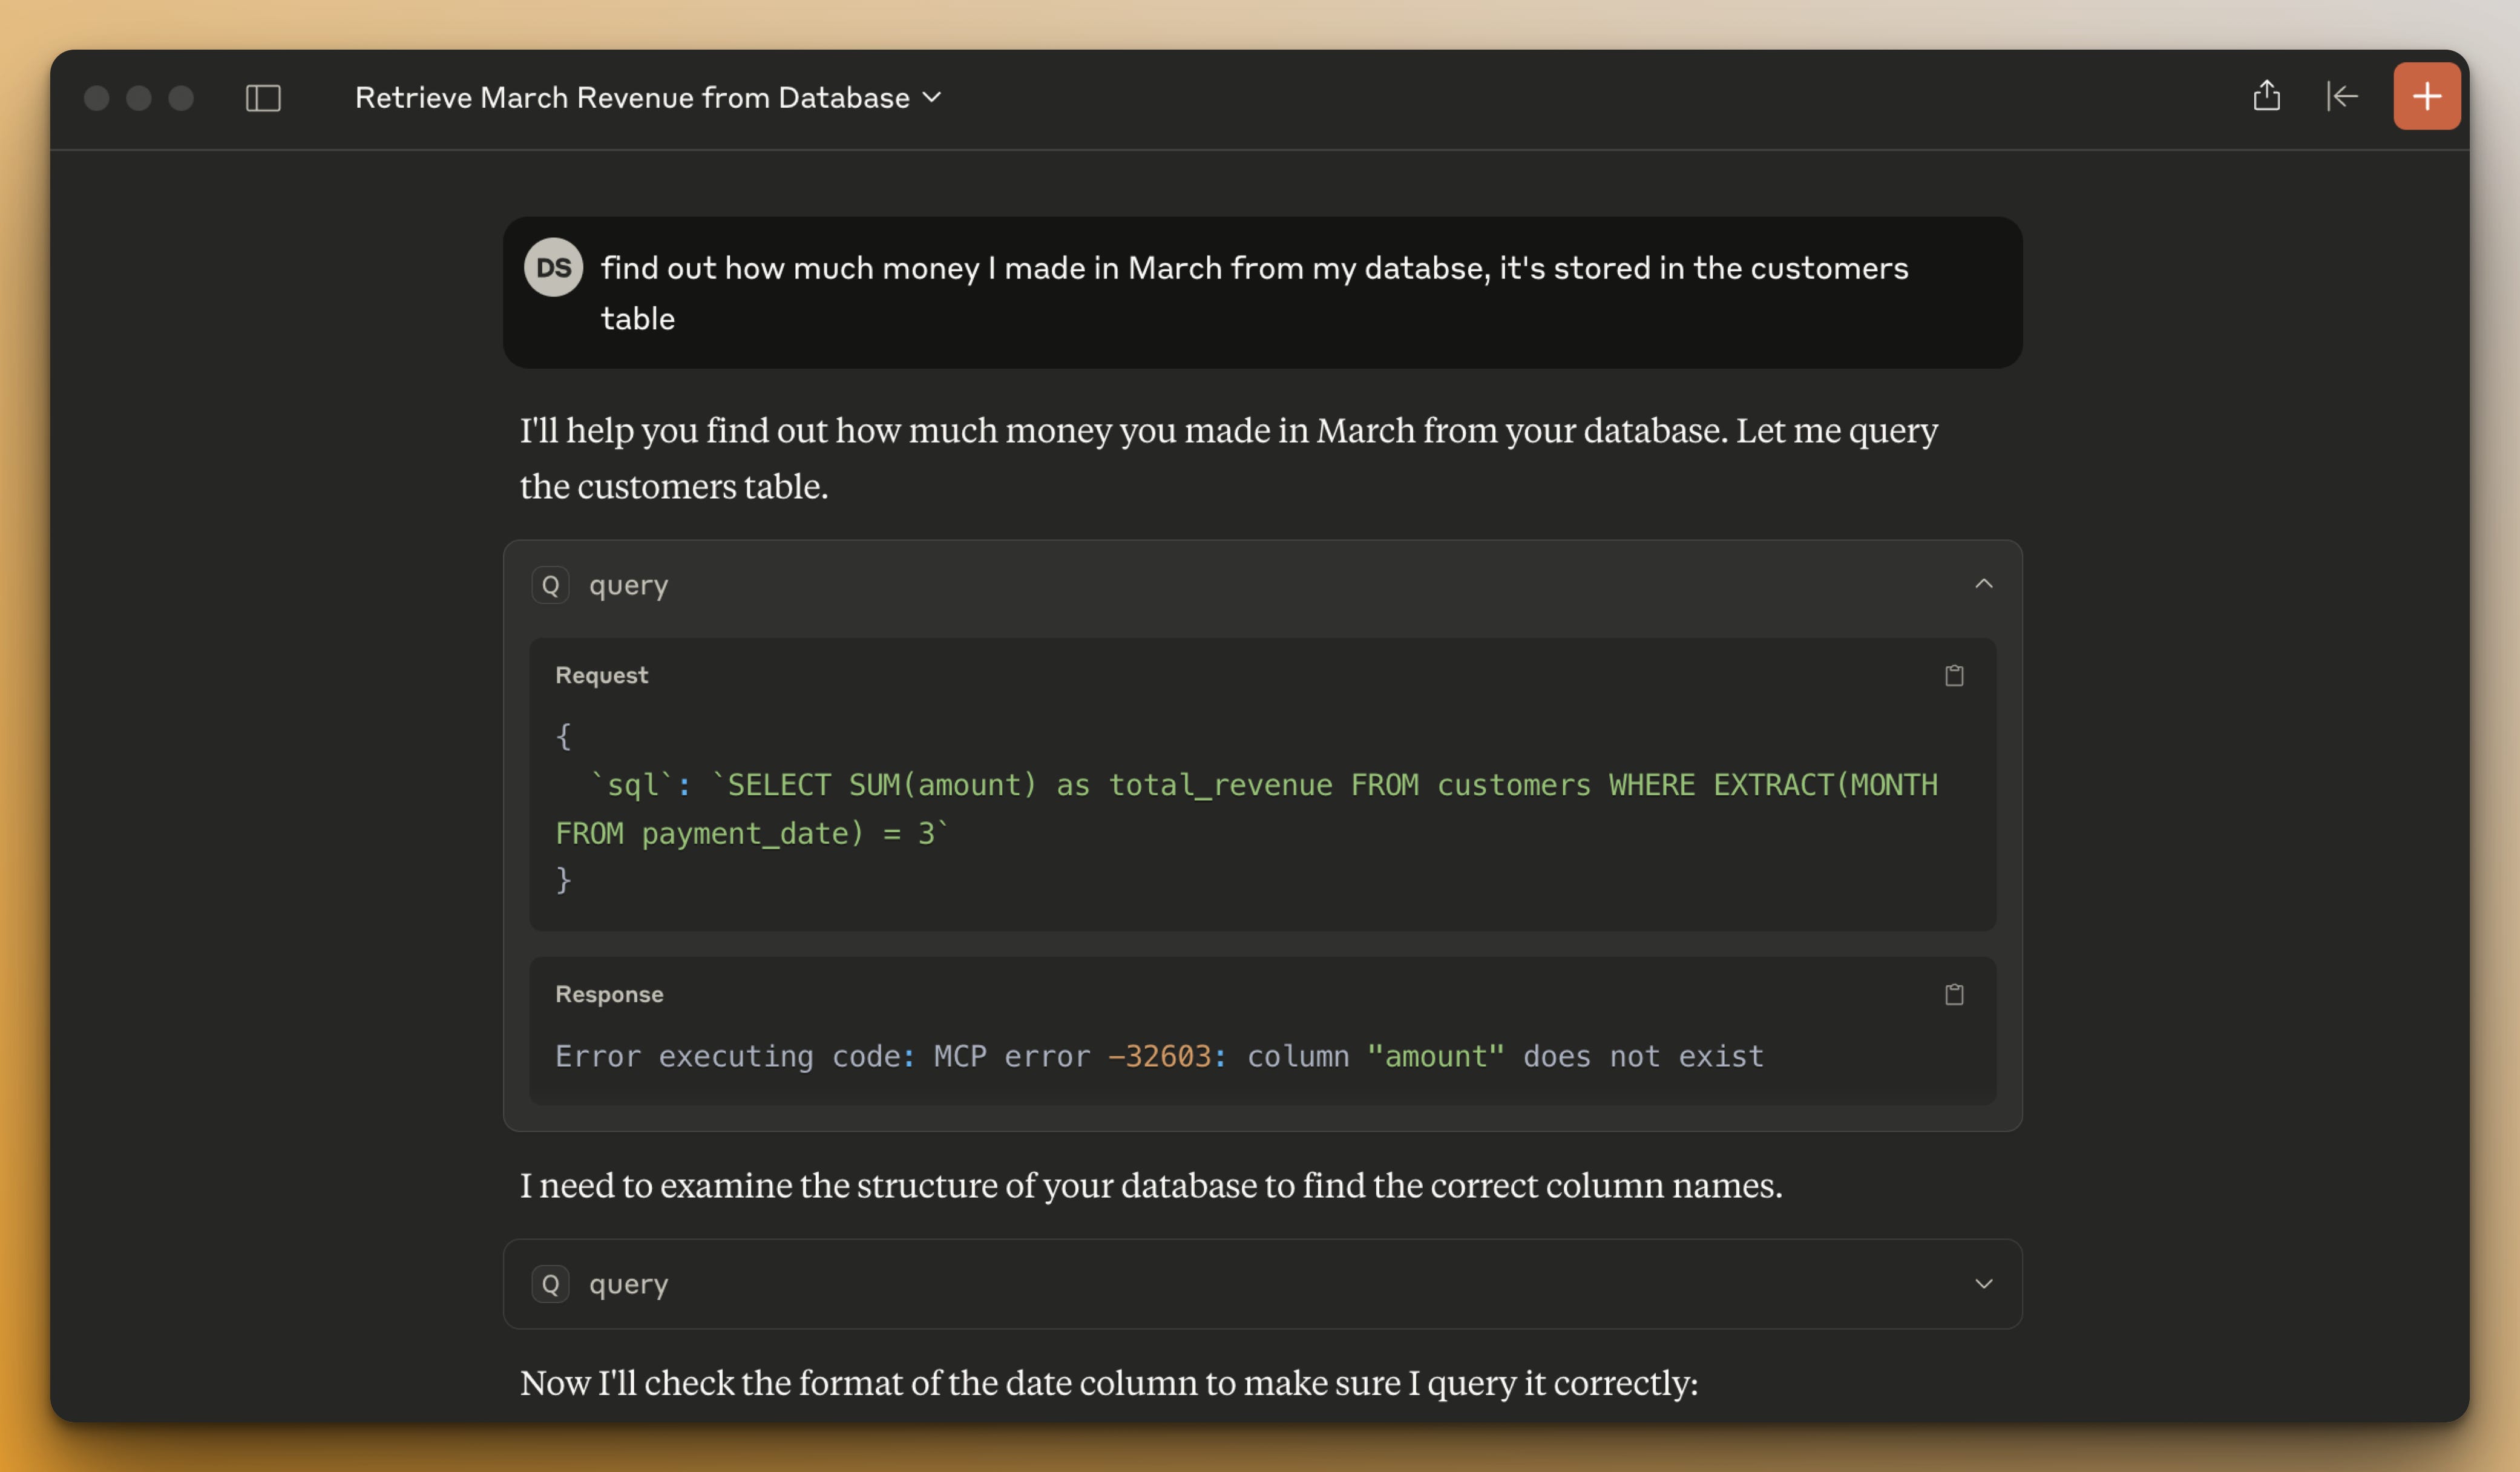Click the second "query" tool label
The image size is (2520, 1472).
(628, 1284)
